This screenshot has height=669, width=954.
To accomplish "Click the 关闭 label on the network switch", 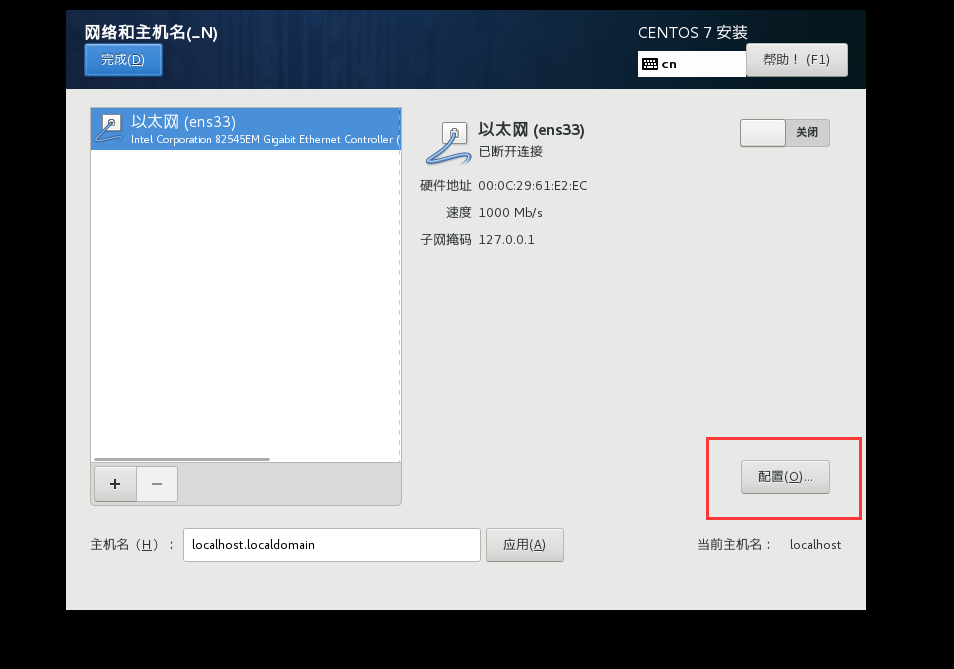I will pos(807,132).
